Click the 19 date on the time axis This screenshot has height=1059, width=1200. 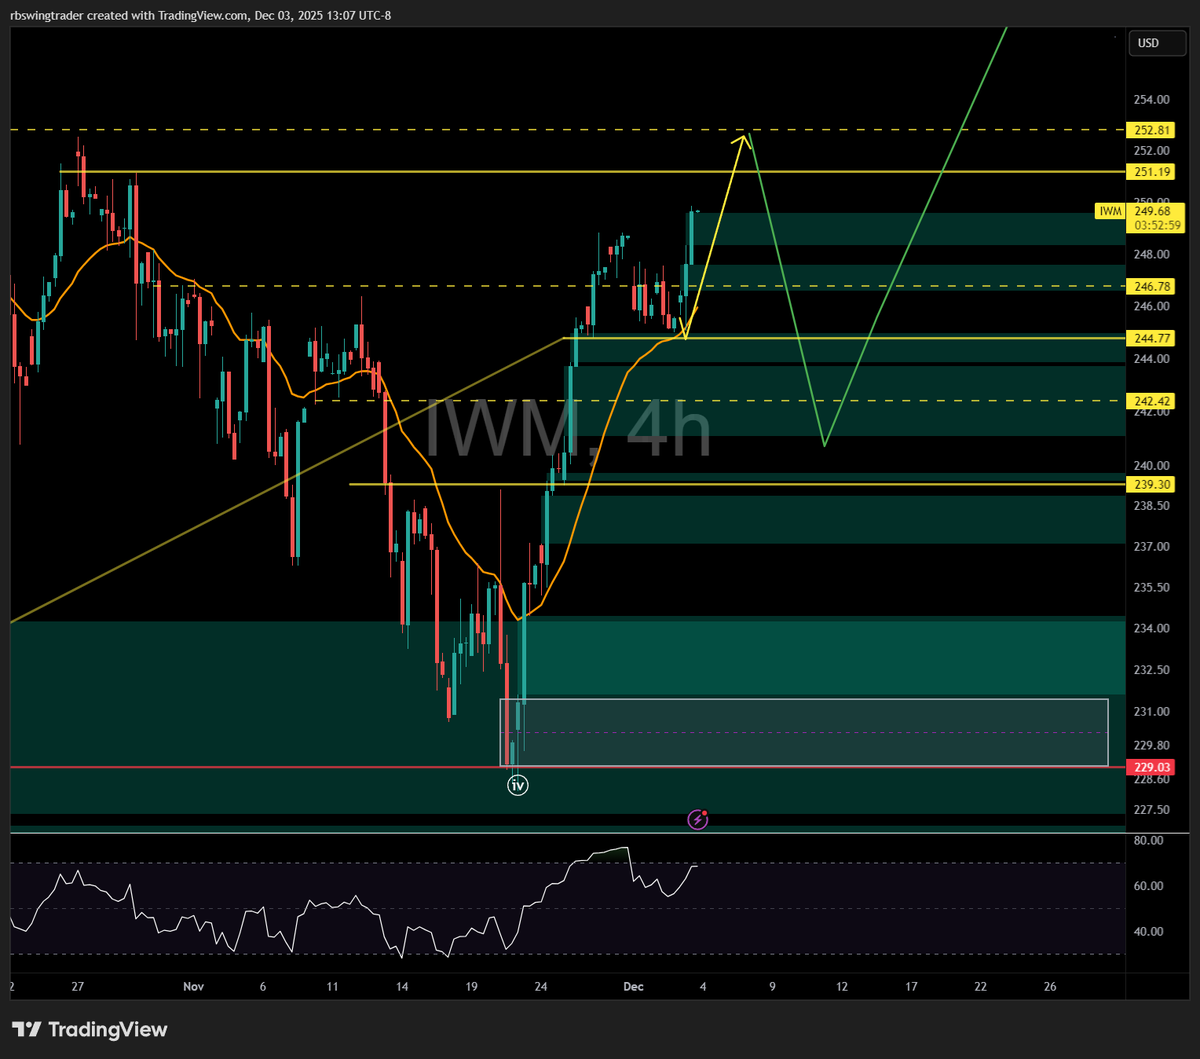pos(471,986)
